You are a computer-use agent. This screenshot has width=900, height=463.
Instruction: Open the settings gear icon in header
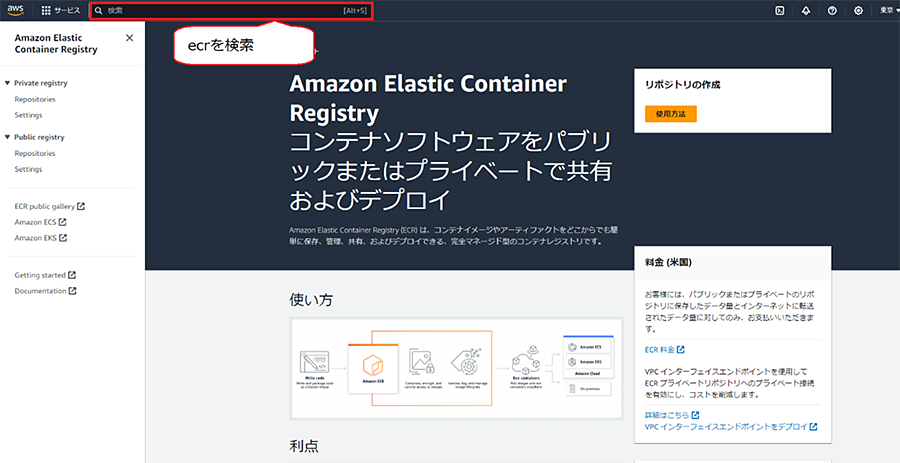(859, 10)
